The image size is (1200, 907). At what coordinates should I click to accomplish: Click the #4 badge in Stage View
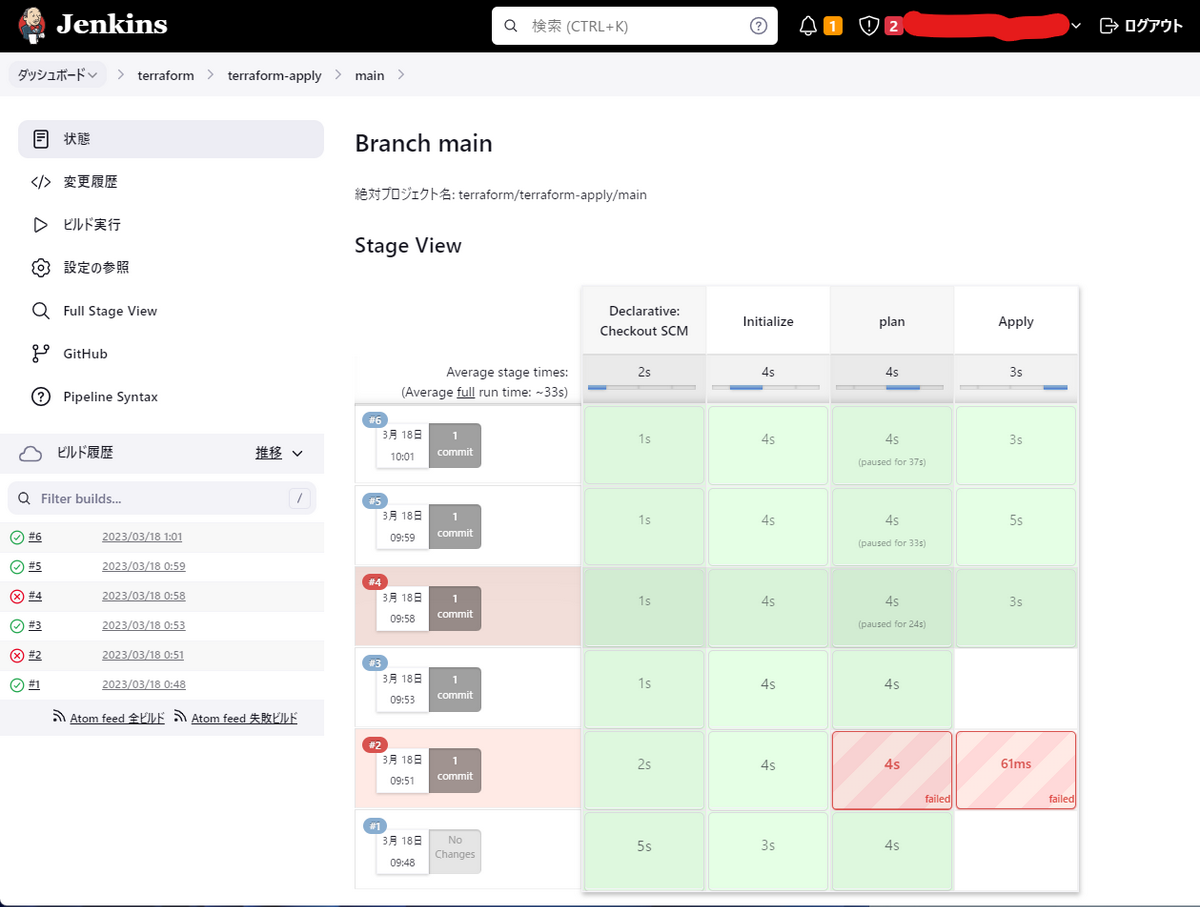tap(376, 582)
